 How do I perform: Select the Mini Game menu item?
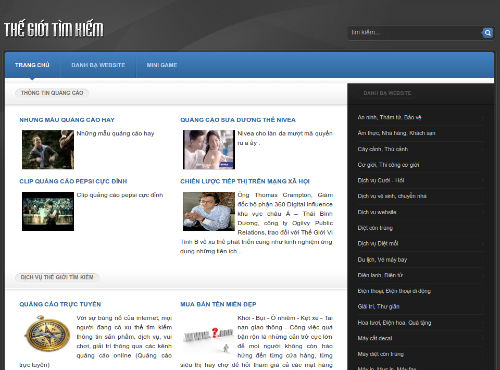[x=162, y=65]
